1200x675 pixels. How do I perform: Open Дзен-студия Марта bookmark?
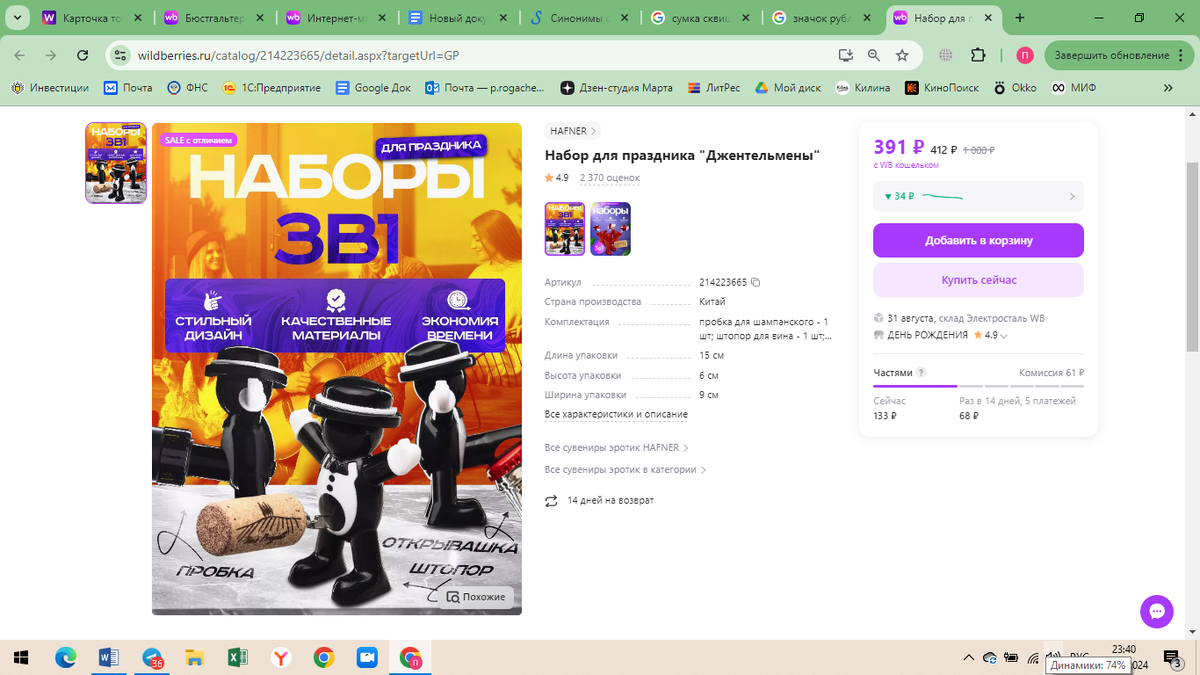[617, 88]
